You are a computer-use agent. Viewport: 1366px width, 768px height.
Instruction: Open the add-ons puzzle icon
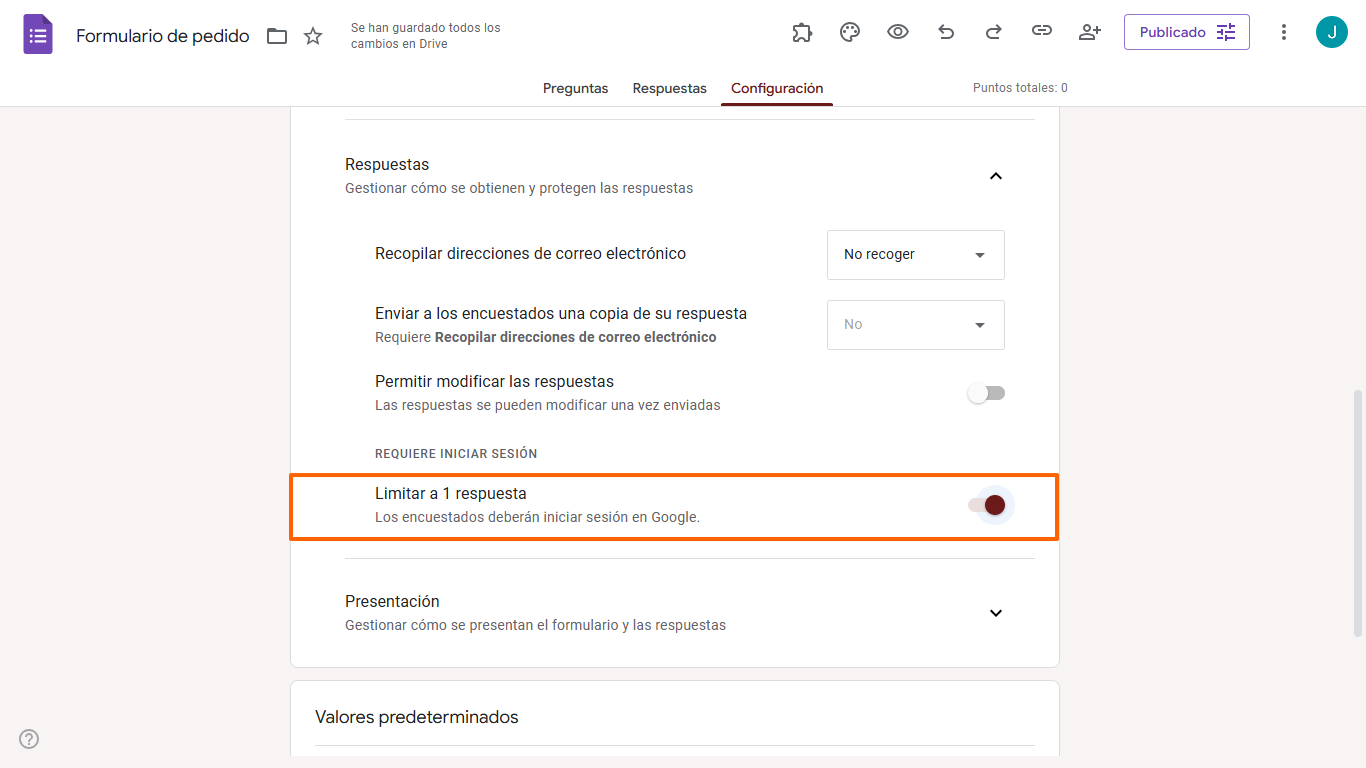pyautogui.click(x=802, y=32)
